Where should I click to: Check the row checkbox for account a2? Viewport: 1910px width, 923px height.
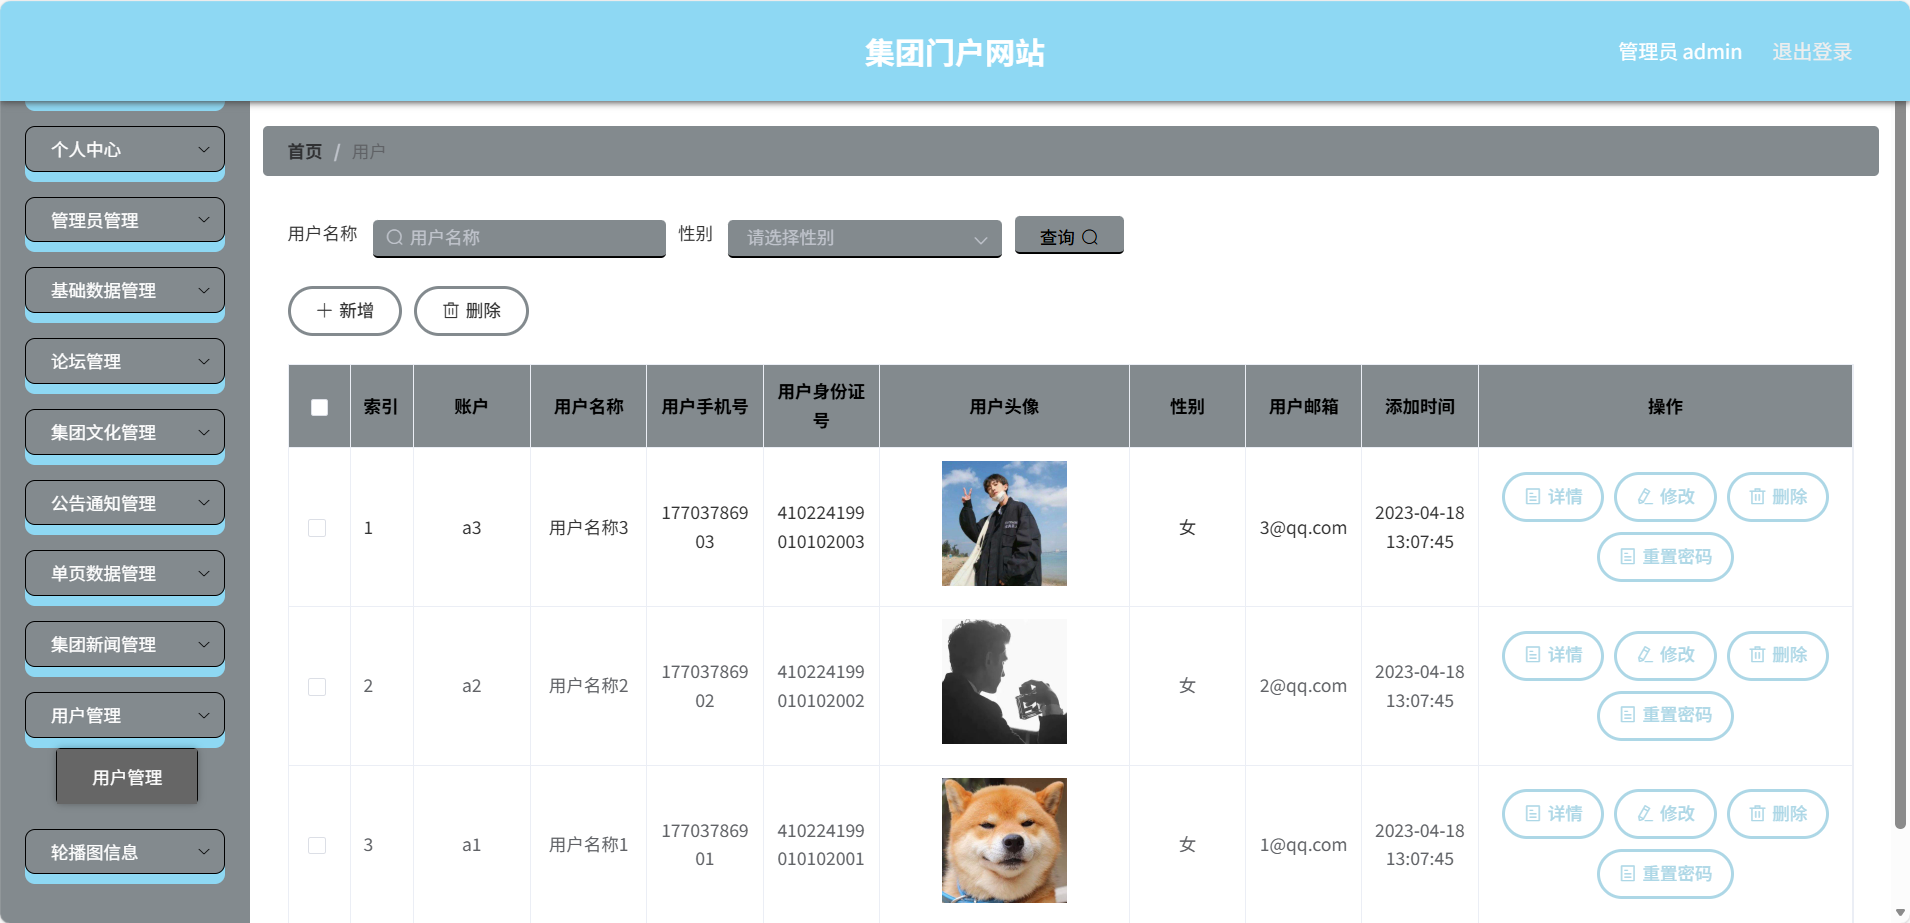tap(317, 687)
